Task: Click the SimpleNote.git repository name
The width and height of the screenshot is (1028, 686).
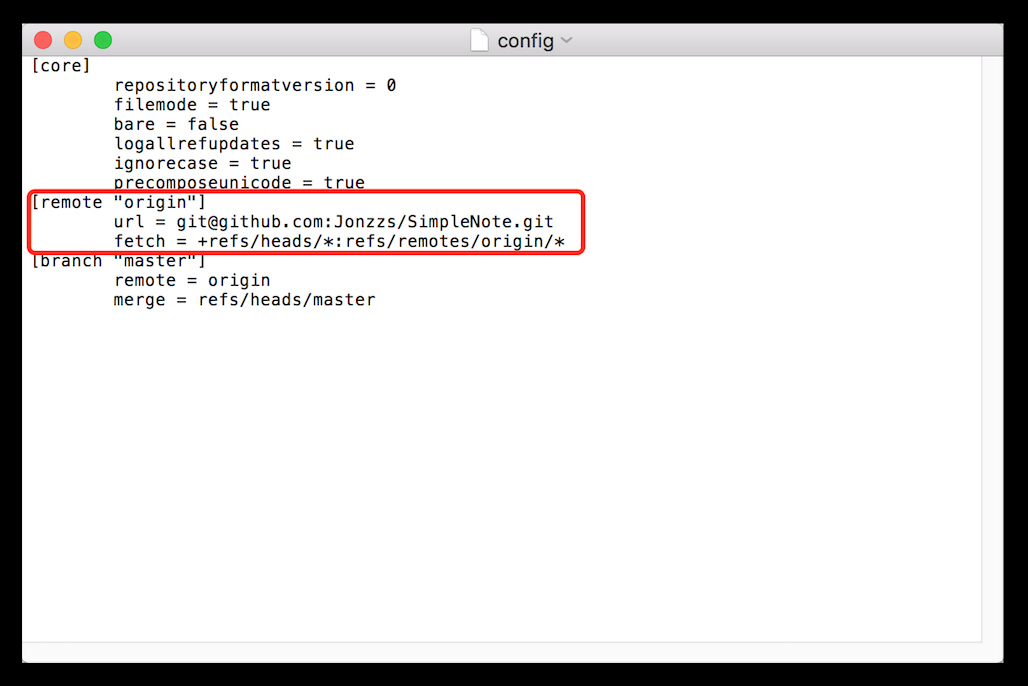Action: tap(480, 221)
